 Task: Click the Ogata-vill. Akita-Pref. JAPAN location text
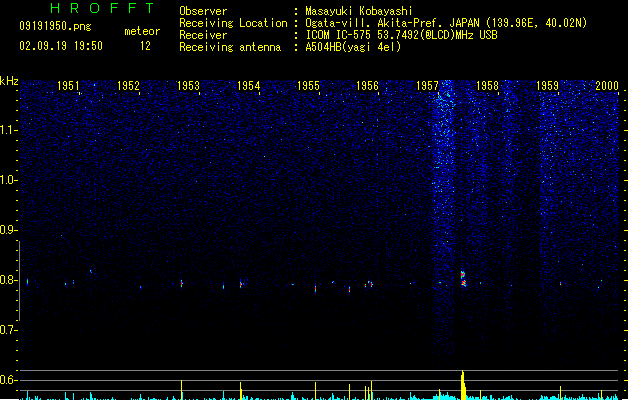pyautogui.click(x=446, y=23)
